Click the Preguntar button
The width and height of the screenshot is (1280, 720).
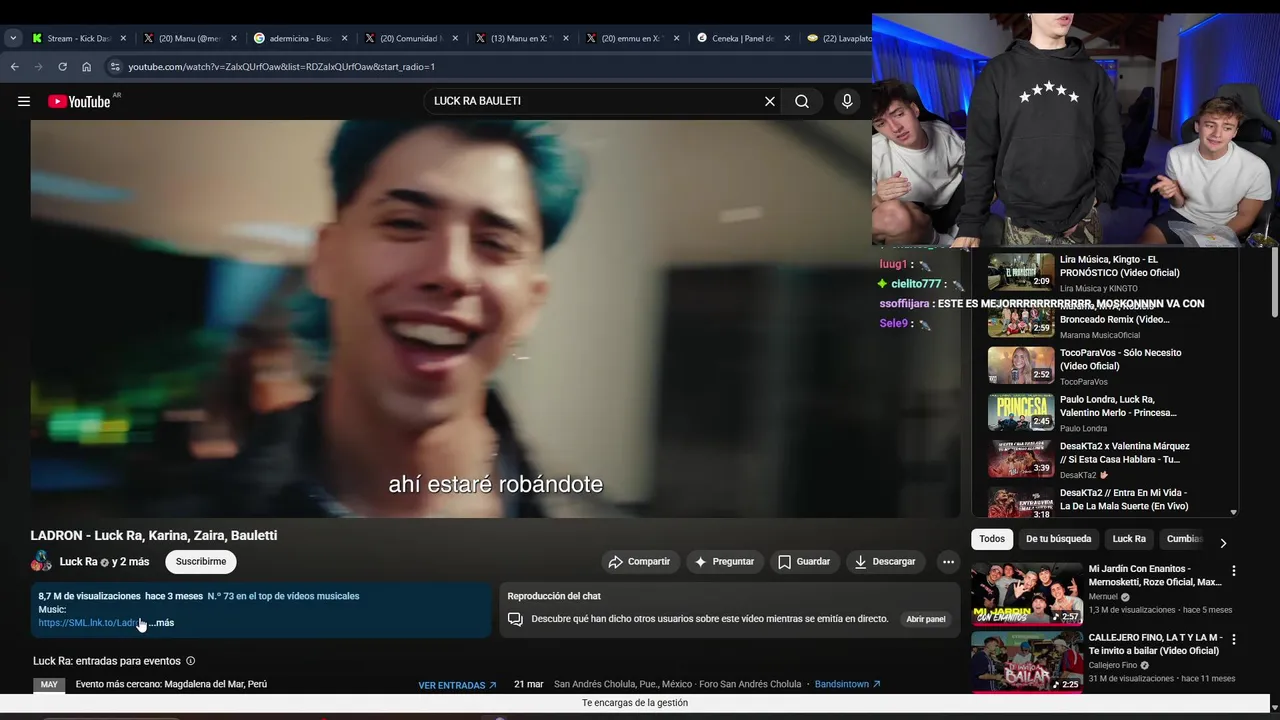tap(725, 562)
